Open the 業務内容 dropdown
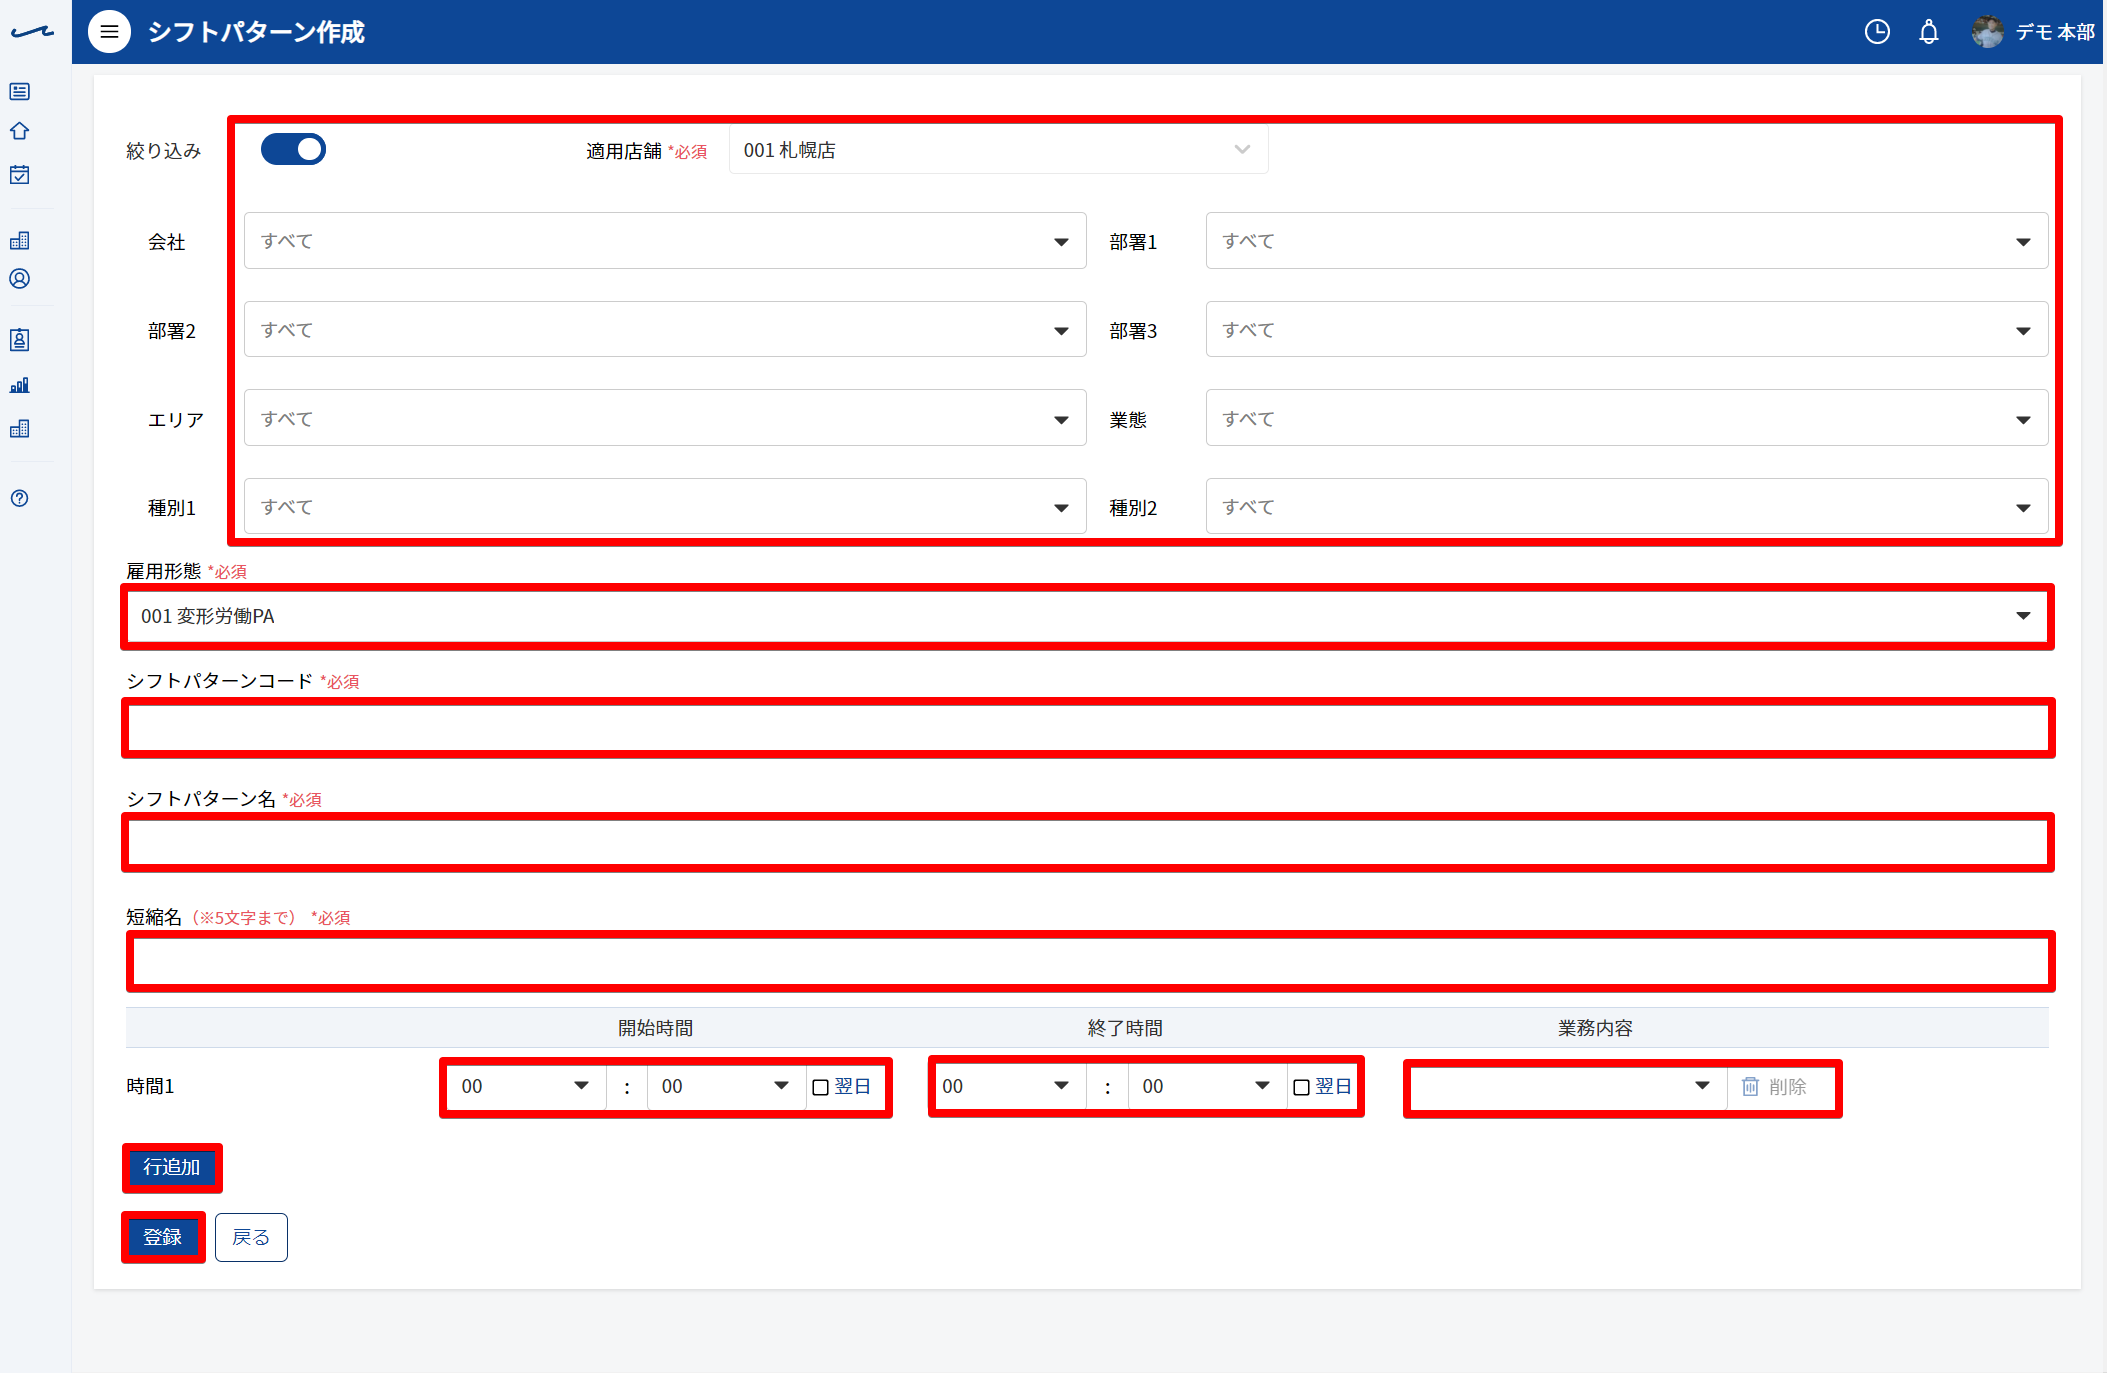 pos(1567,1086)
